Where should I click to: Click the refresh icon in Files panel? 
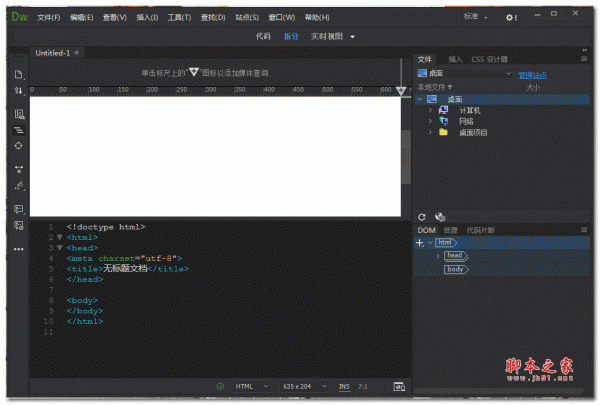click(422, 216)
